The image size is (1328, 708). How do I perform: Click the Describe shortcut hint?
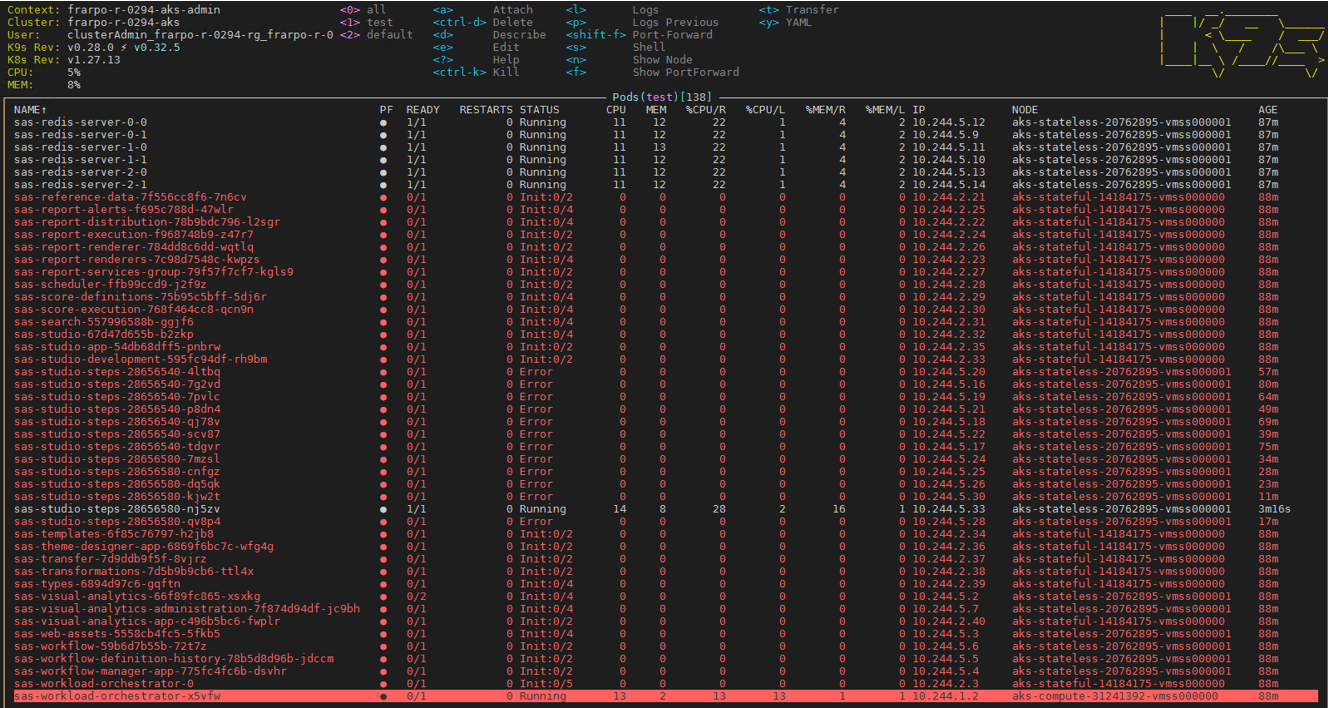click(519, 35)
